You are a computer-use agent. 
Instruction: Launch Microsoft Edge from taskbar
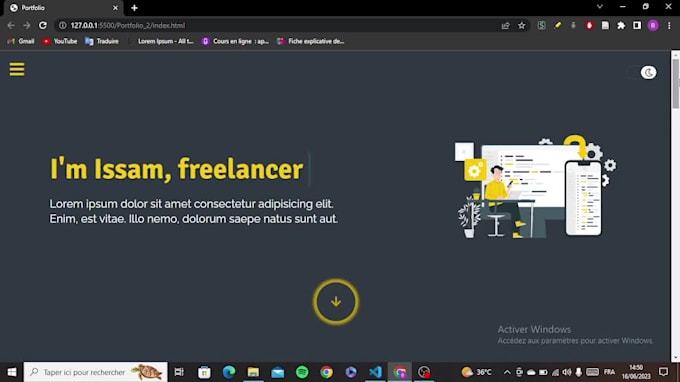pyautogui.click(x=229, y=372)
